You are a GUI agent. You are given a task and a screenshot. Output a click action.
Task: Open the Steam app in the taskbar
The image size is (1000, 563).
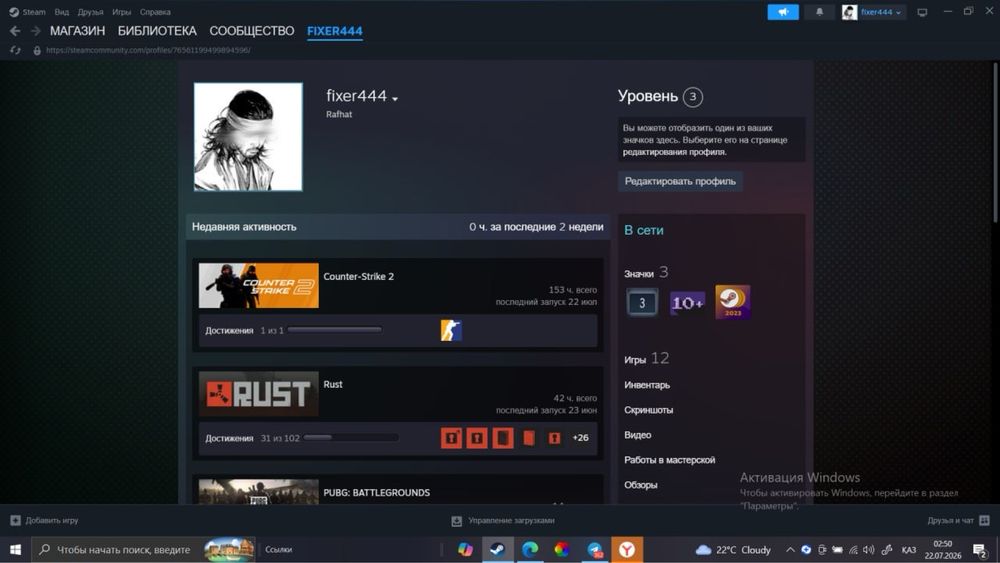[497, 549]
